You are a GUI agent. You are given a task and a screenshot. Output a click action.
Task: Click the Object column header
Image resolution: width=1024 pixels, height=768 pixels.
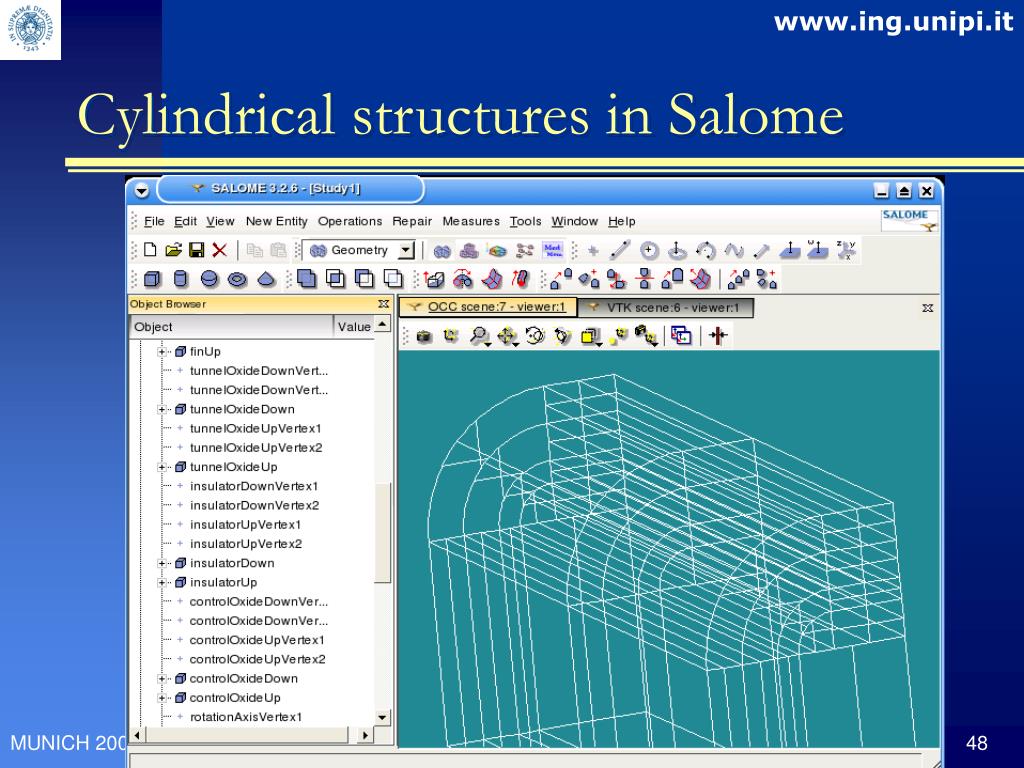pyautogui.click(x=231, y=327)
